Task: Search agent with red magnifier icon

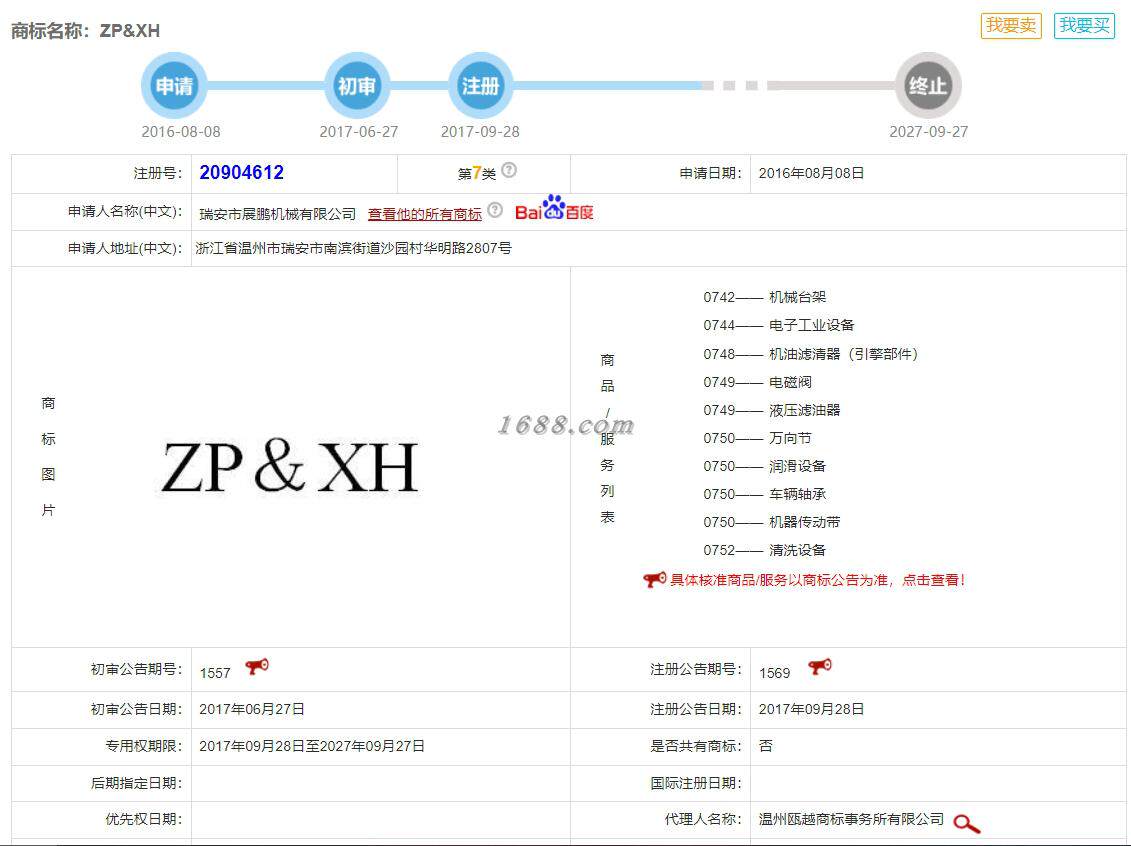Action: click(x=967, y=823)
